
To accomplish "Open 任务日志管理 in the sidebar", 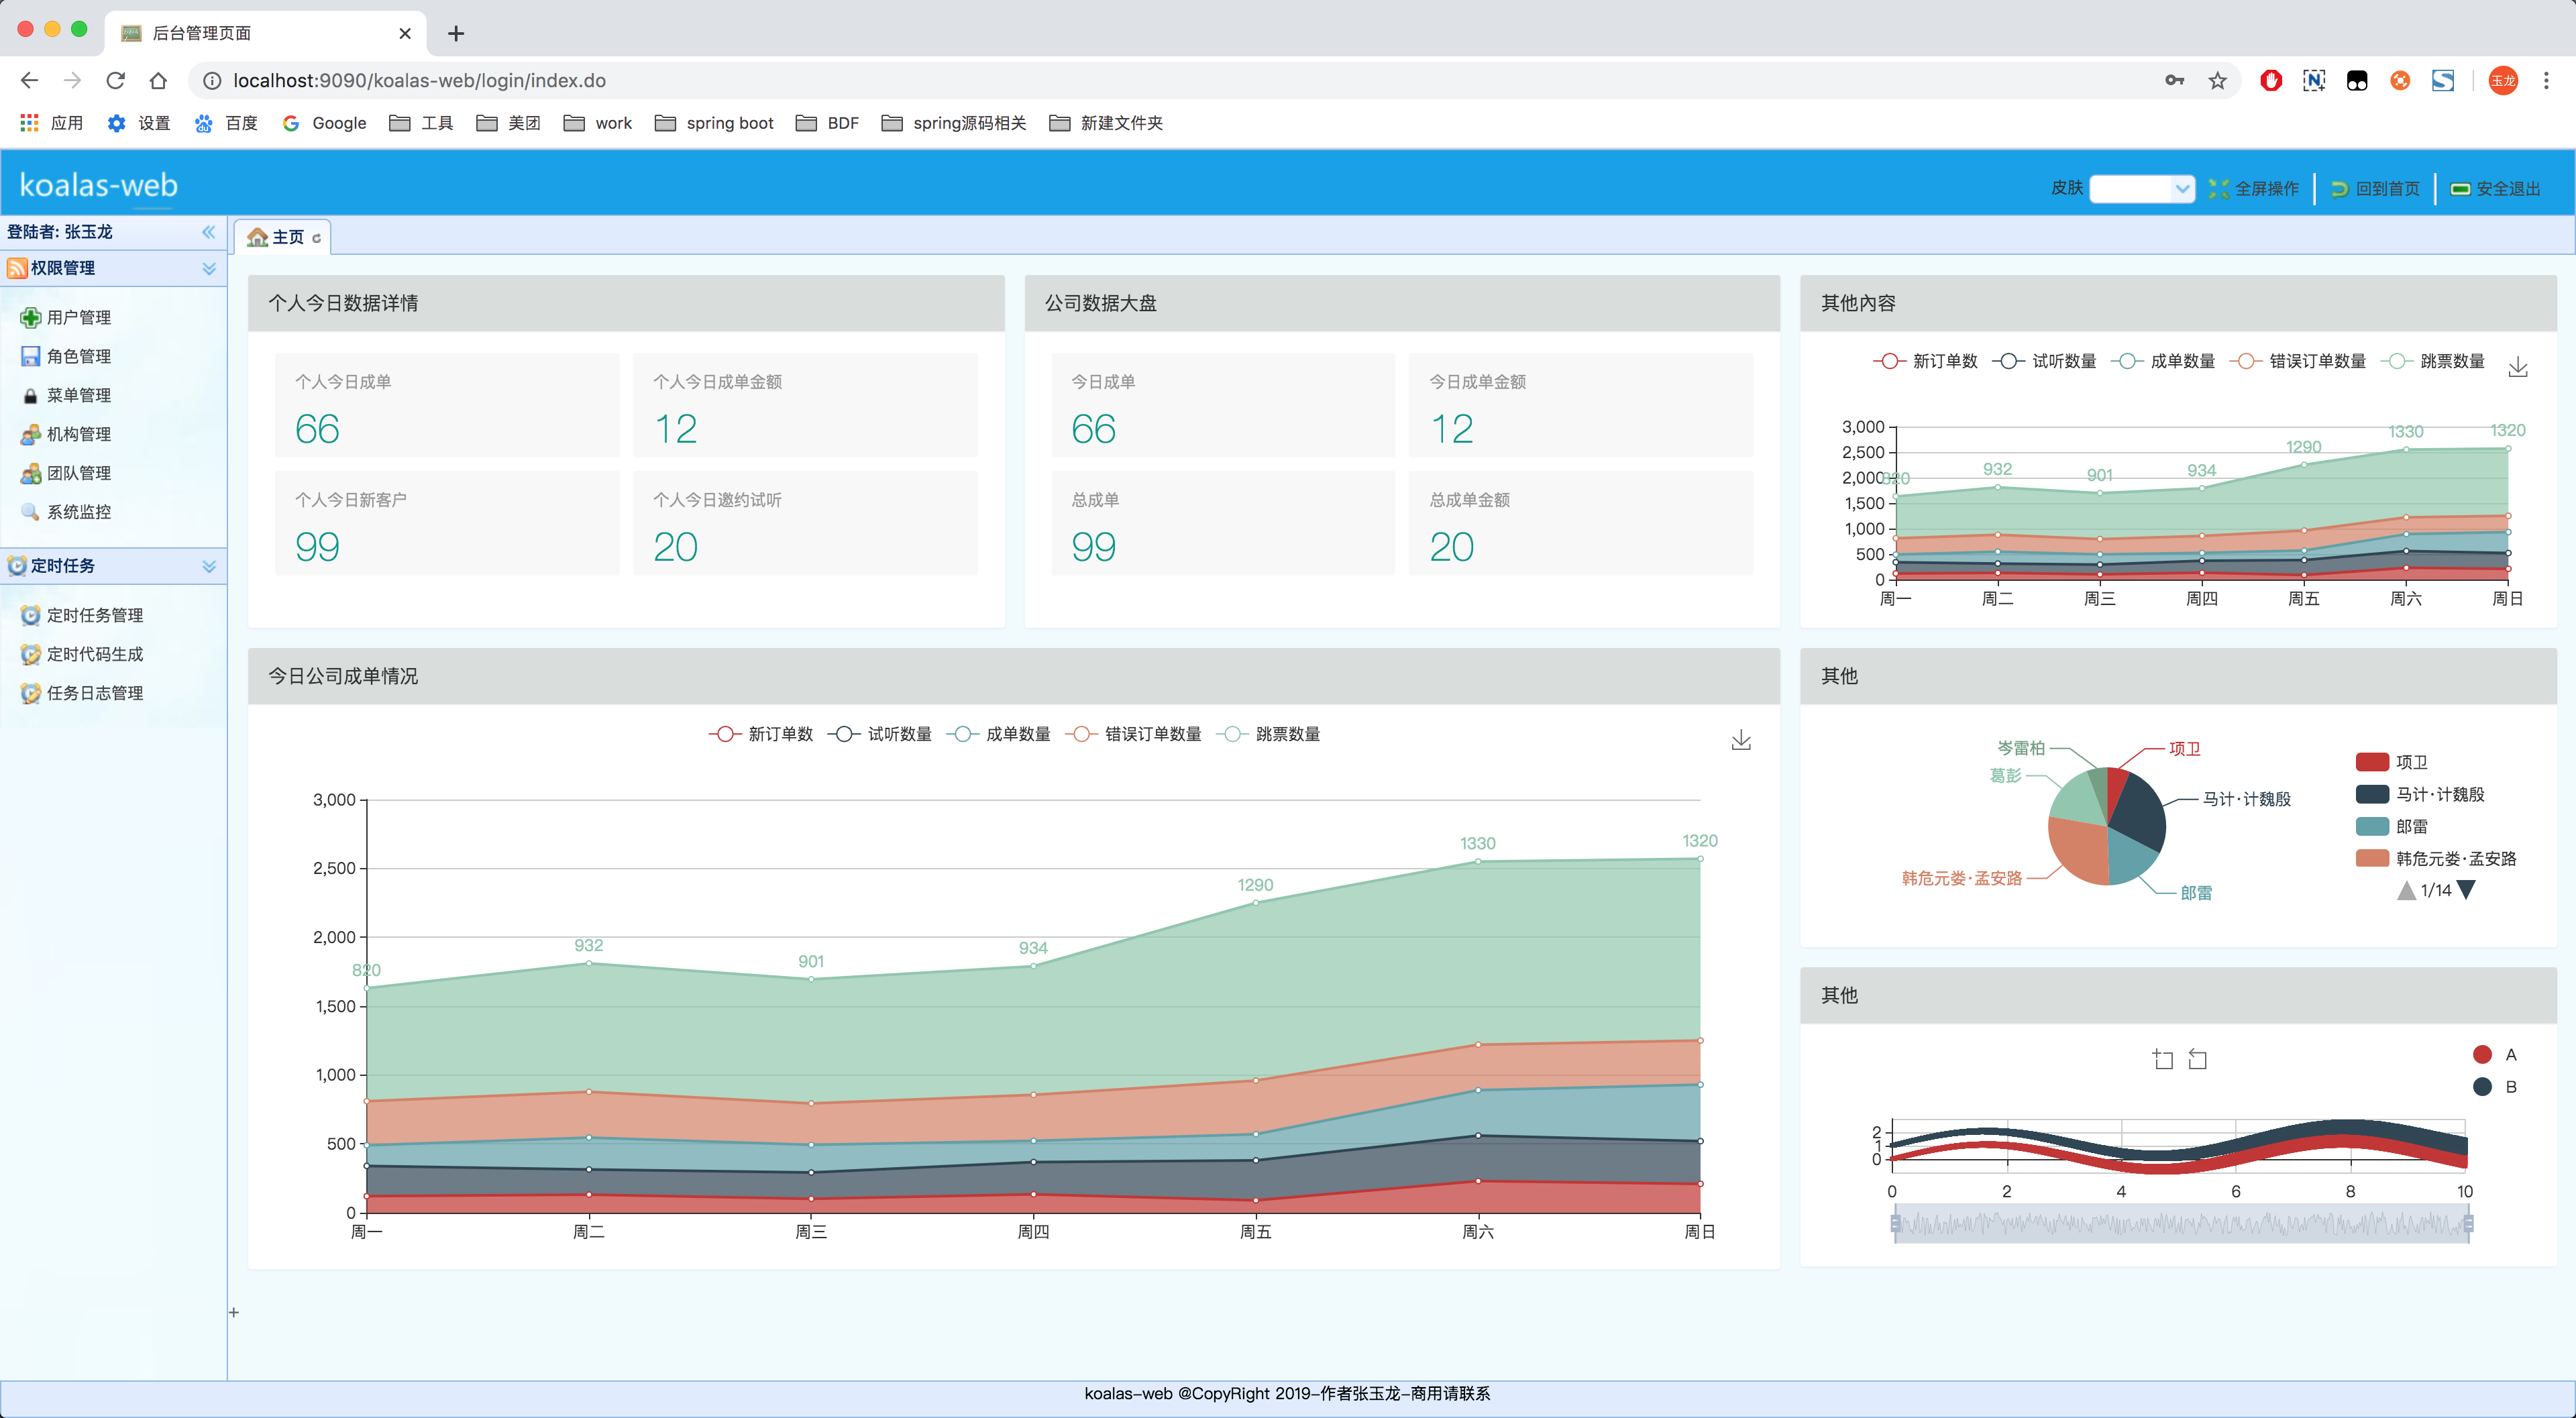I will tap(82, 693).
